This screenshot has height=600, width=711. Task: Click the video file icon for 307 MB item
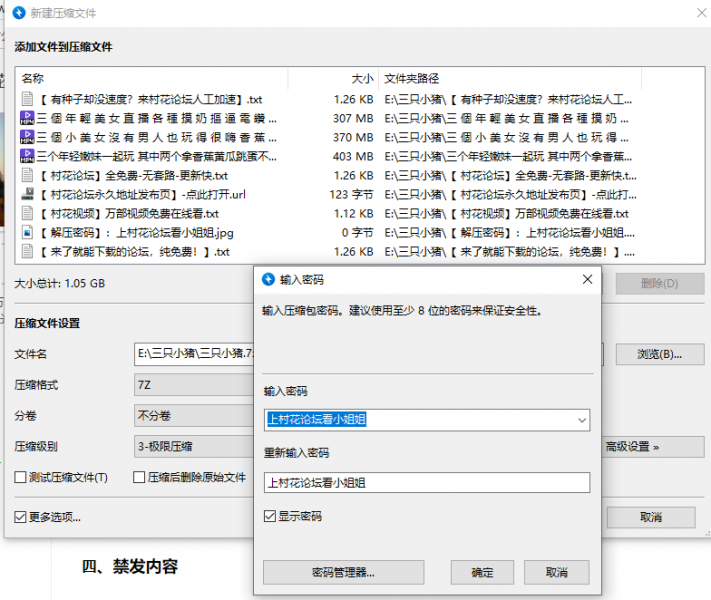28,118
